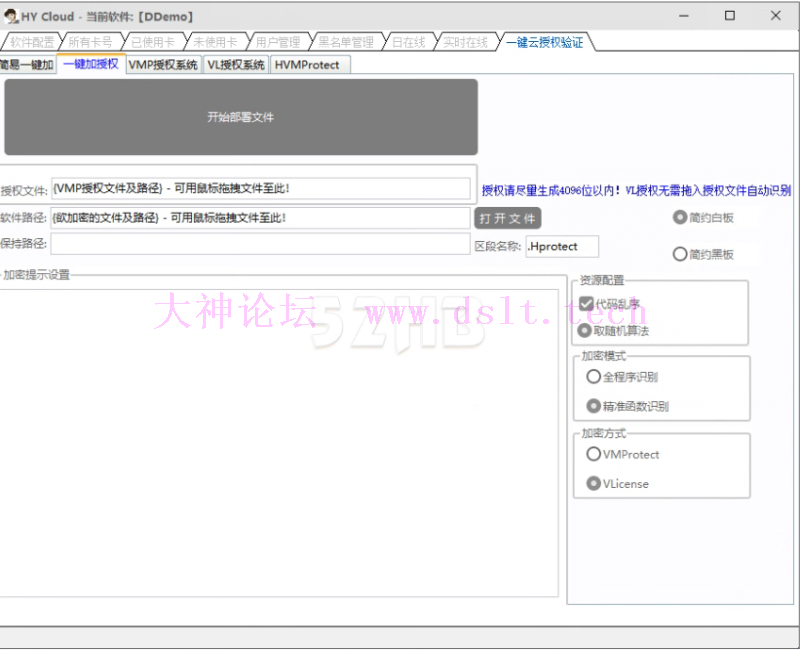
Task: Choose VMProtect as encryption method
Action: [594, 454]
